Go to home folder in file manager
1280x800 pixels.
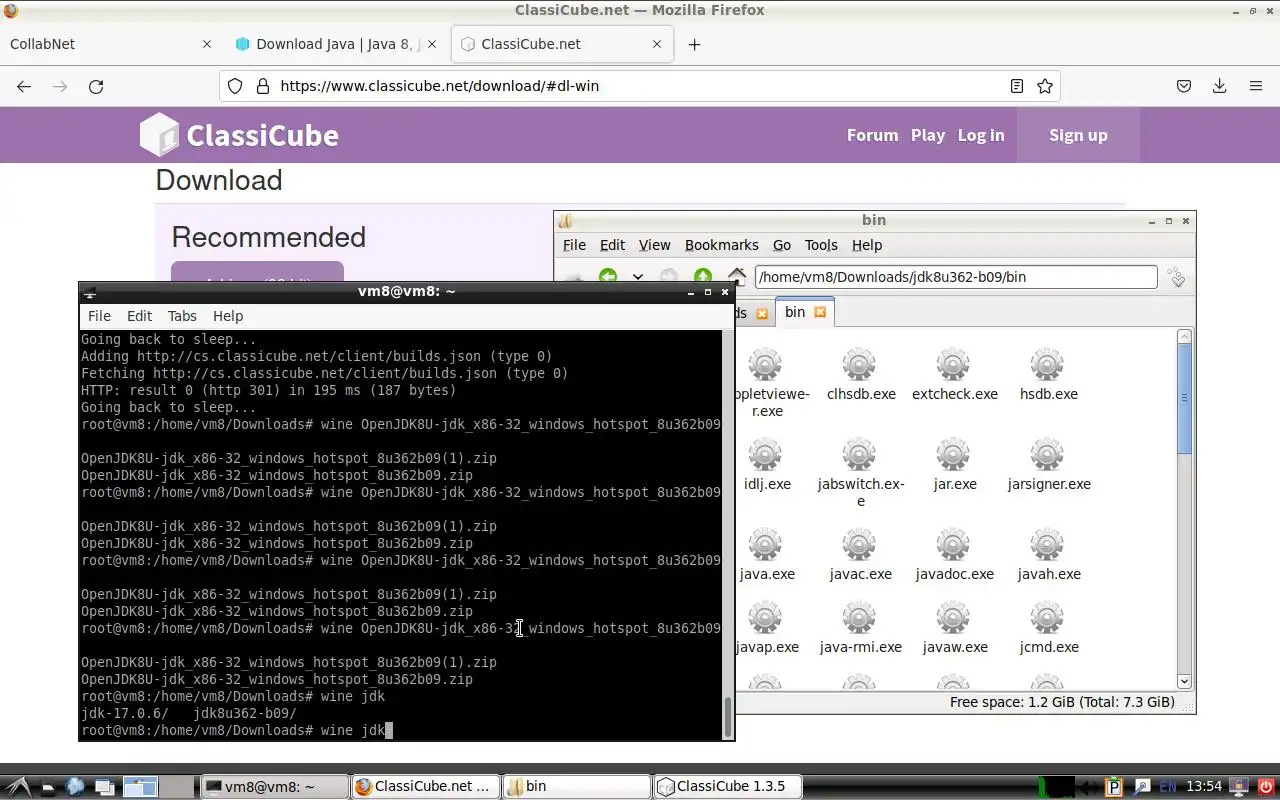tap(737, 277)
